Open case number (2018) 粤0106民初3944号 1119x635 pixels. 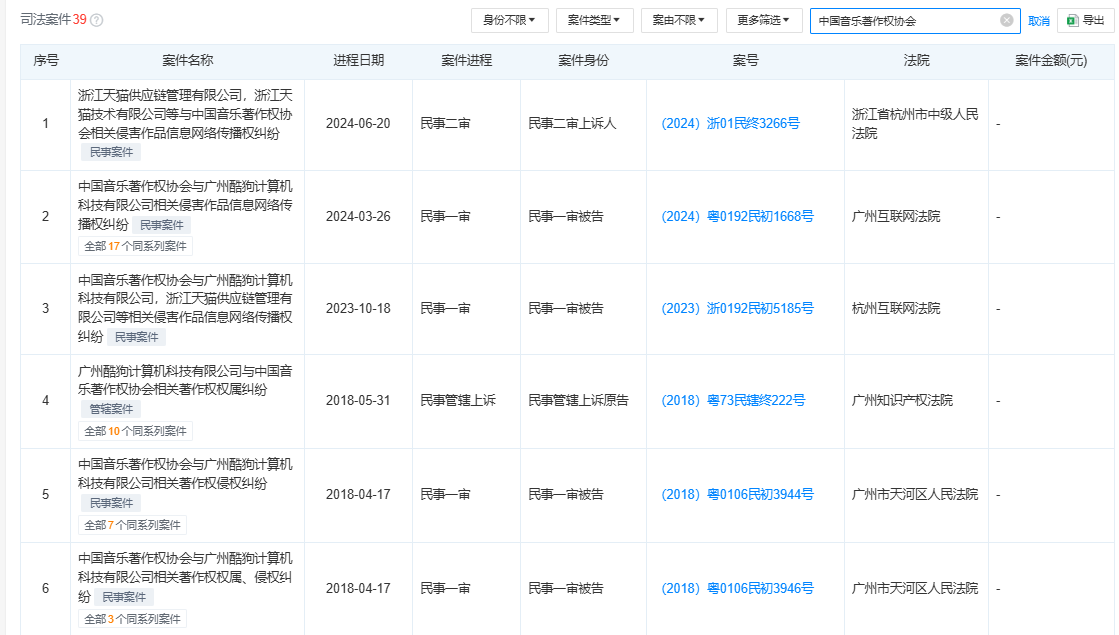point(737,494)
